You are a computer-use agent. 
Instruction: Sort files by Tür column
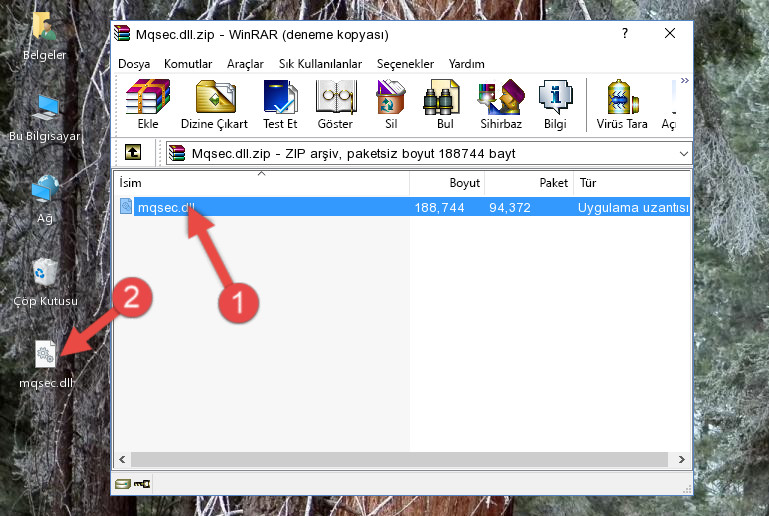632,183
